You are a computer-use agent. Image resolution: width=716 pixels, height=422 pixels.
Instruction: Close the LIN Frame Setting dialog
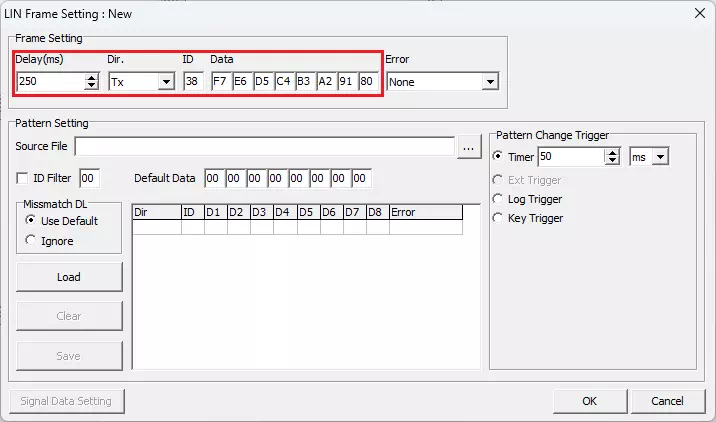(697, 14)
